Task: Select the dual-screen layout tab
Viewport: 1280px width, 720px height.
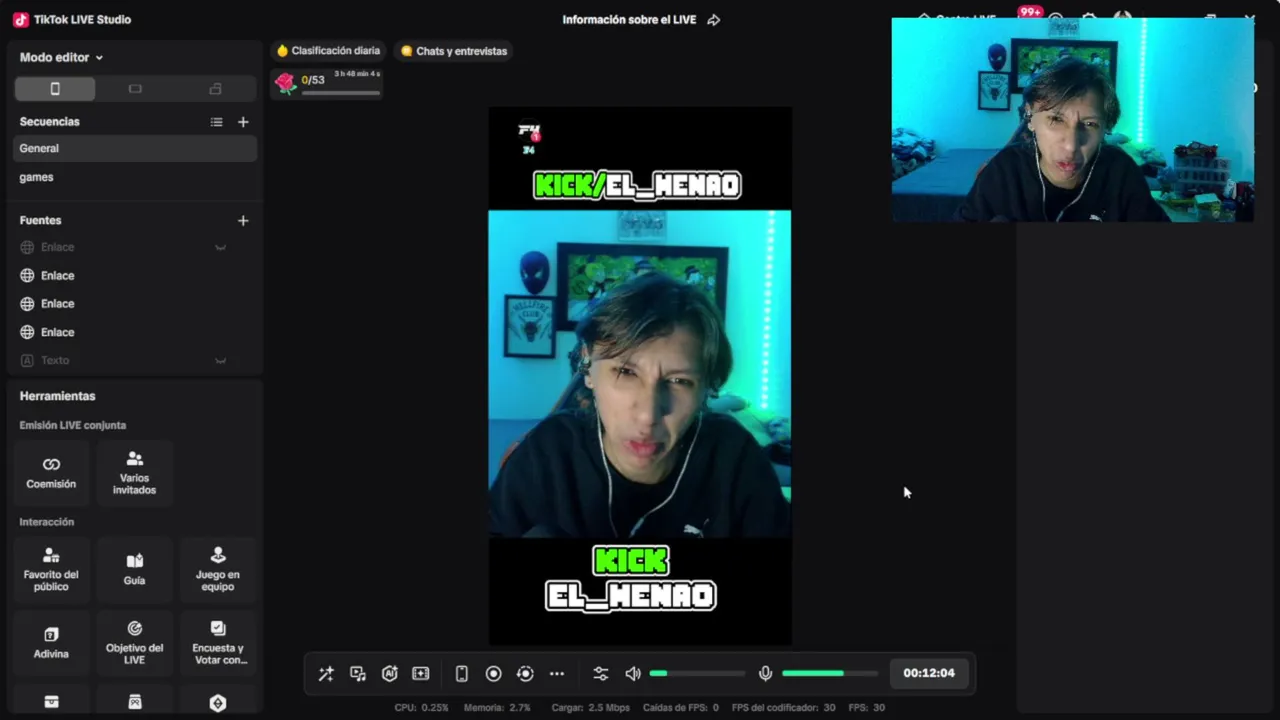Action: point(215,89)
